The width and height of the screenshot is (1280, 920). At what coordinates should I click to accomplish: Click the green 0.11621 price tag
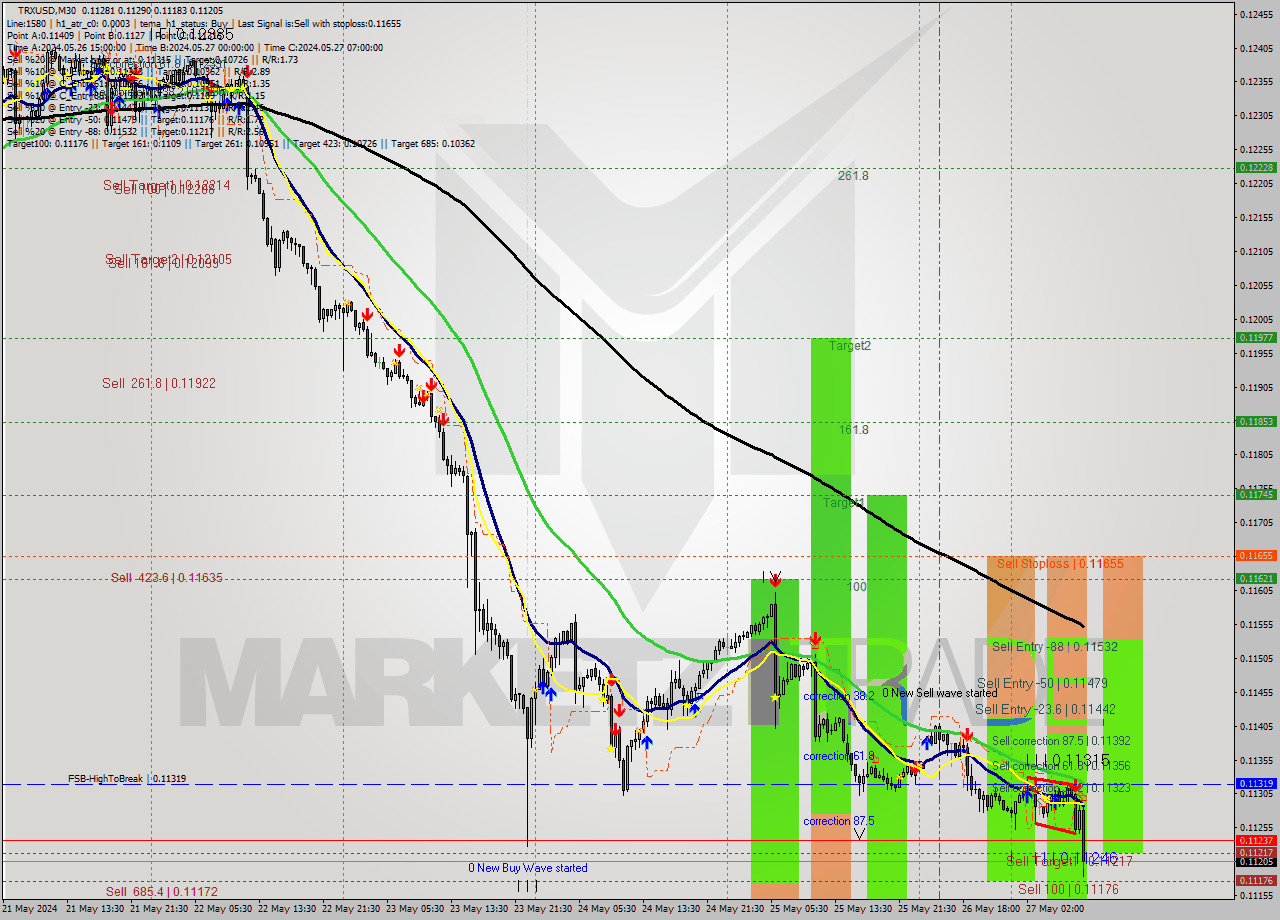coord(1256,578)
